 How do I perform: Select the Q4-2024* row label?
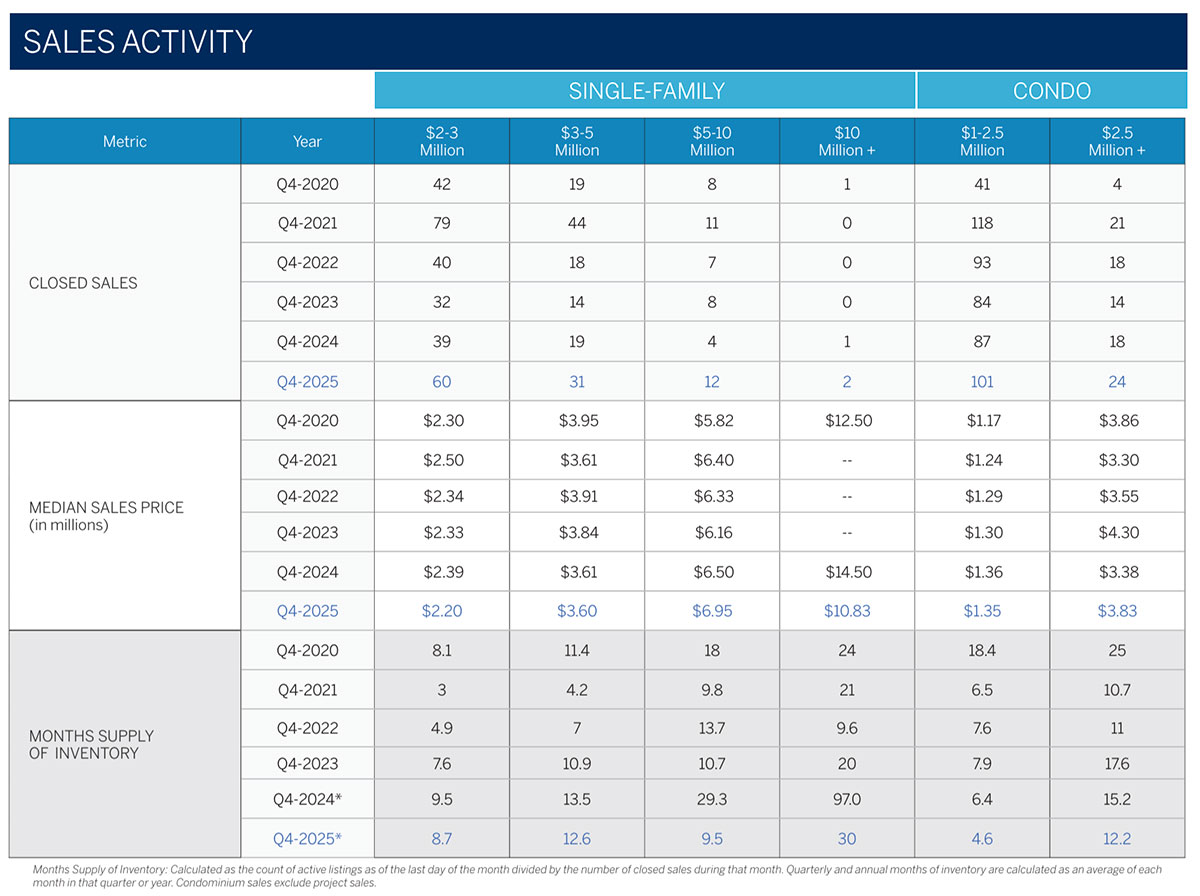pyautogui.click(x=307, y=799)
